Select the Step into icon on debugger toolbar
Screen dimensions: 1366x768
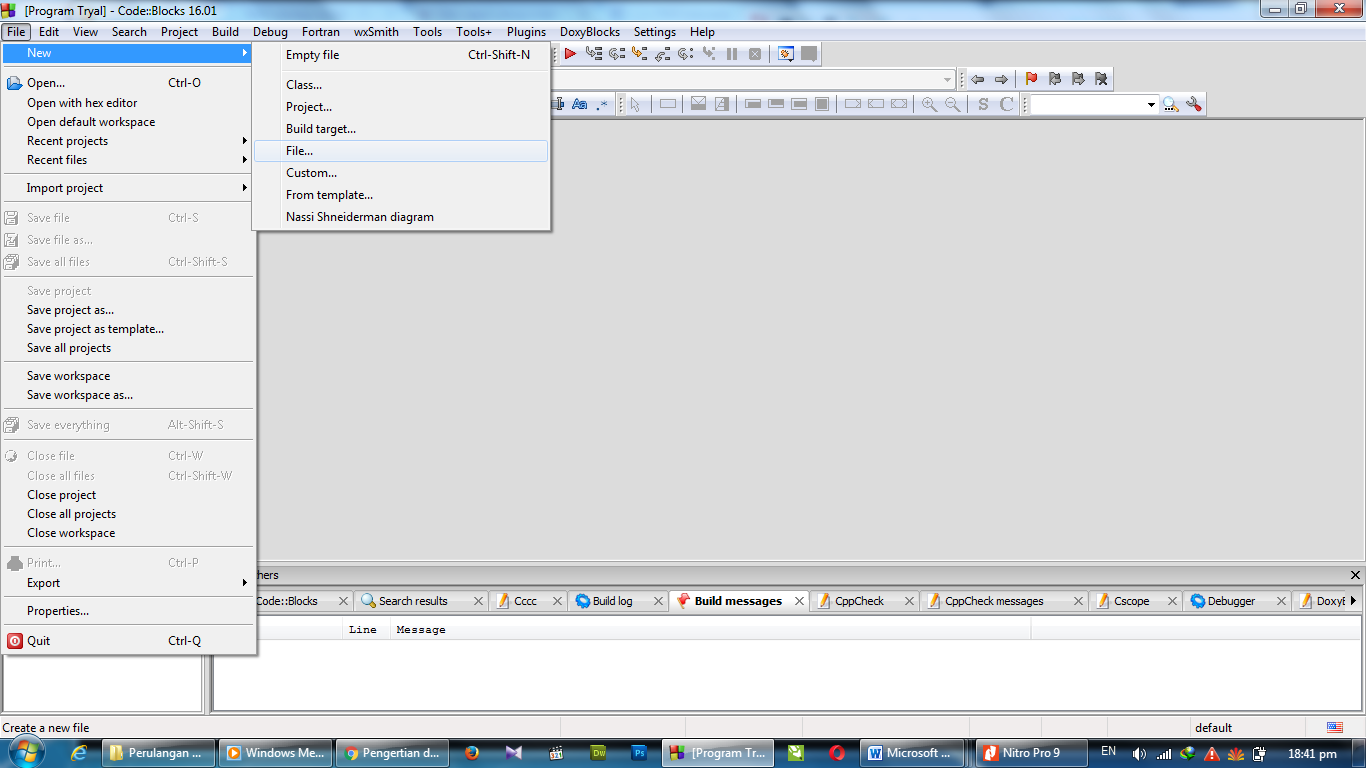tap(639, 54)
